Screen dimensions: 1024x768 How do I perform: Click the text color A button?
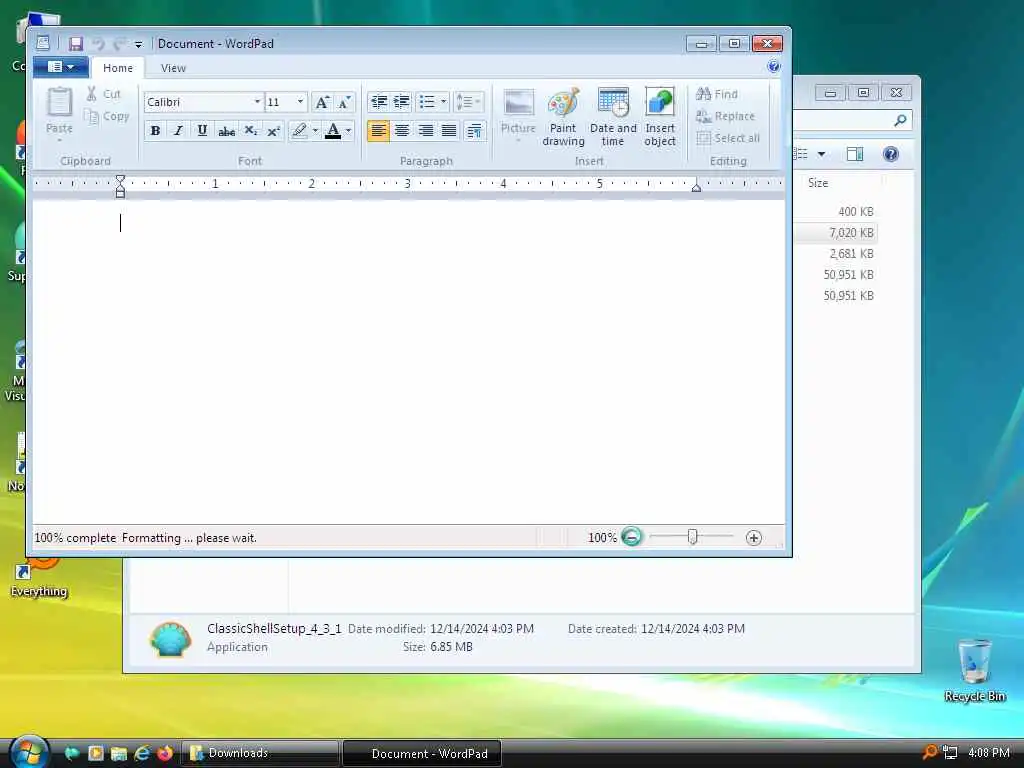coord(333,131)
